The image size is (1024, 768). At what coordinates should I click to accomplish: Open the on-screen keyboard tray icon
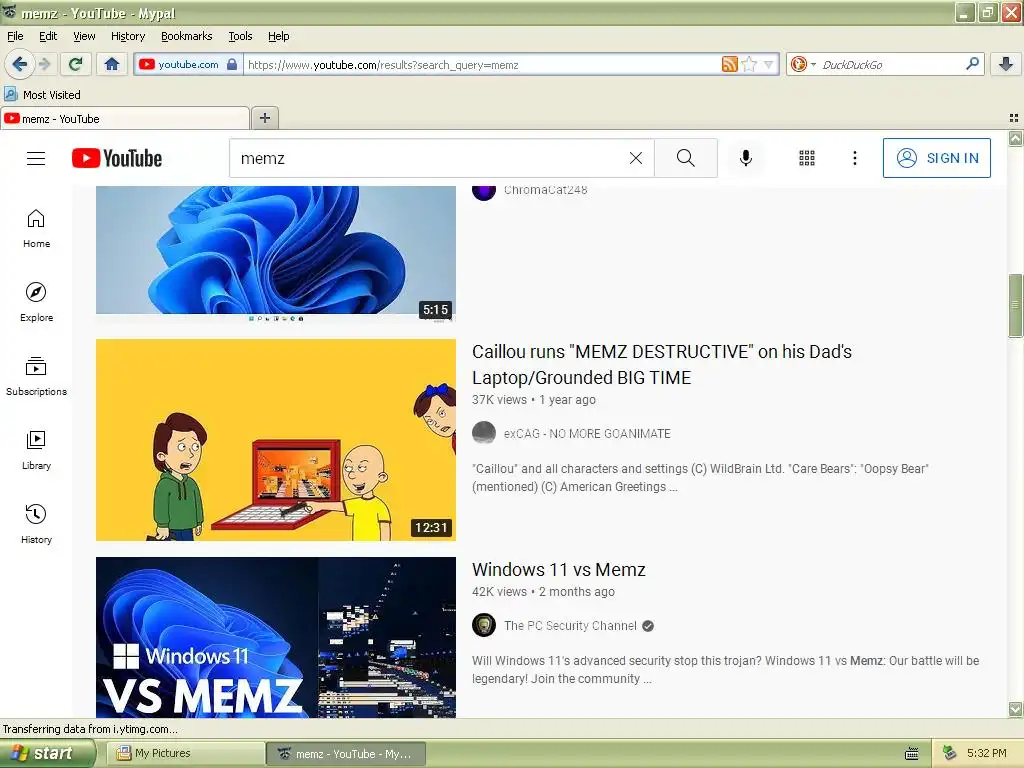tap(912, 754)
